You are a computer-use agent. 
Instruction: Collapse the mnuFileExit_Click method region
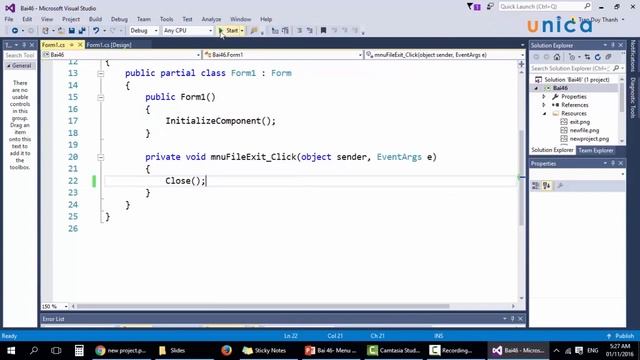coord(100,157)
